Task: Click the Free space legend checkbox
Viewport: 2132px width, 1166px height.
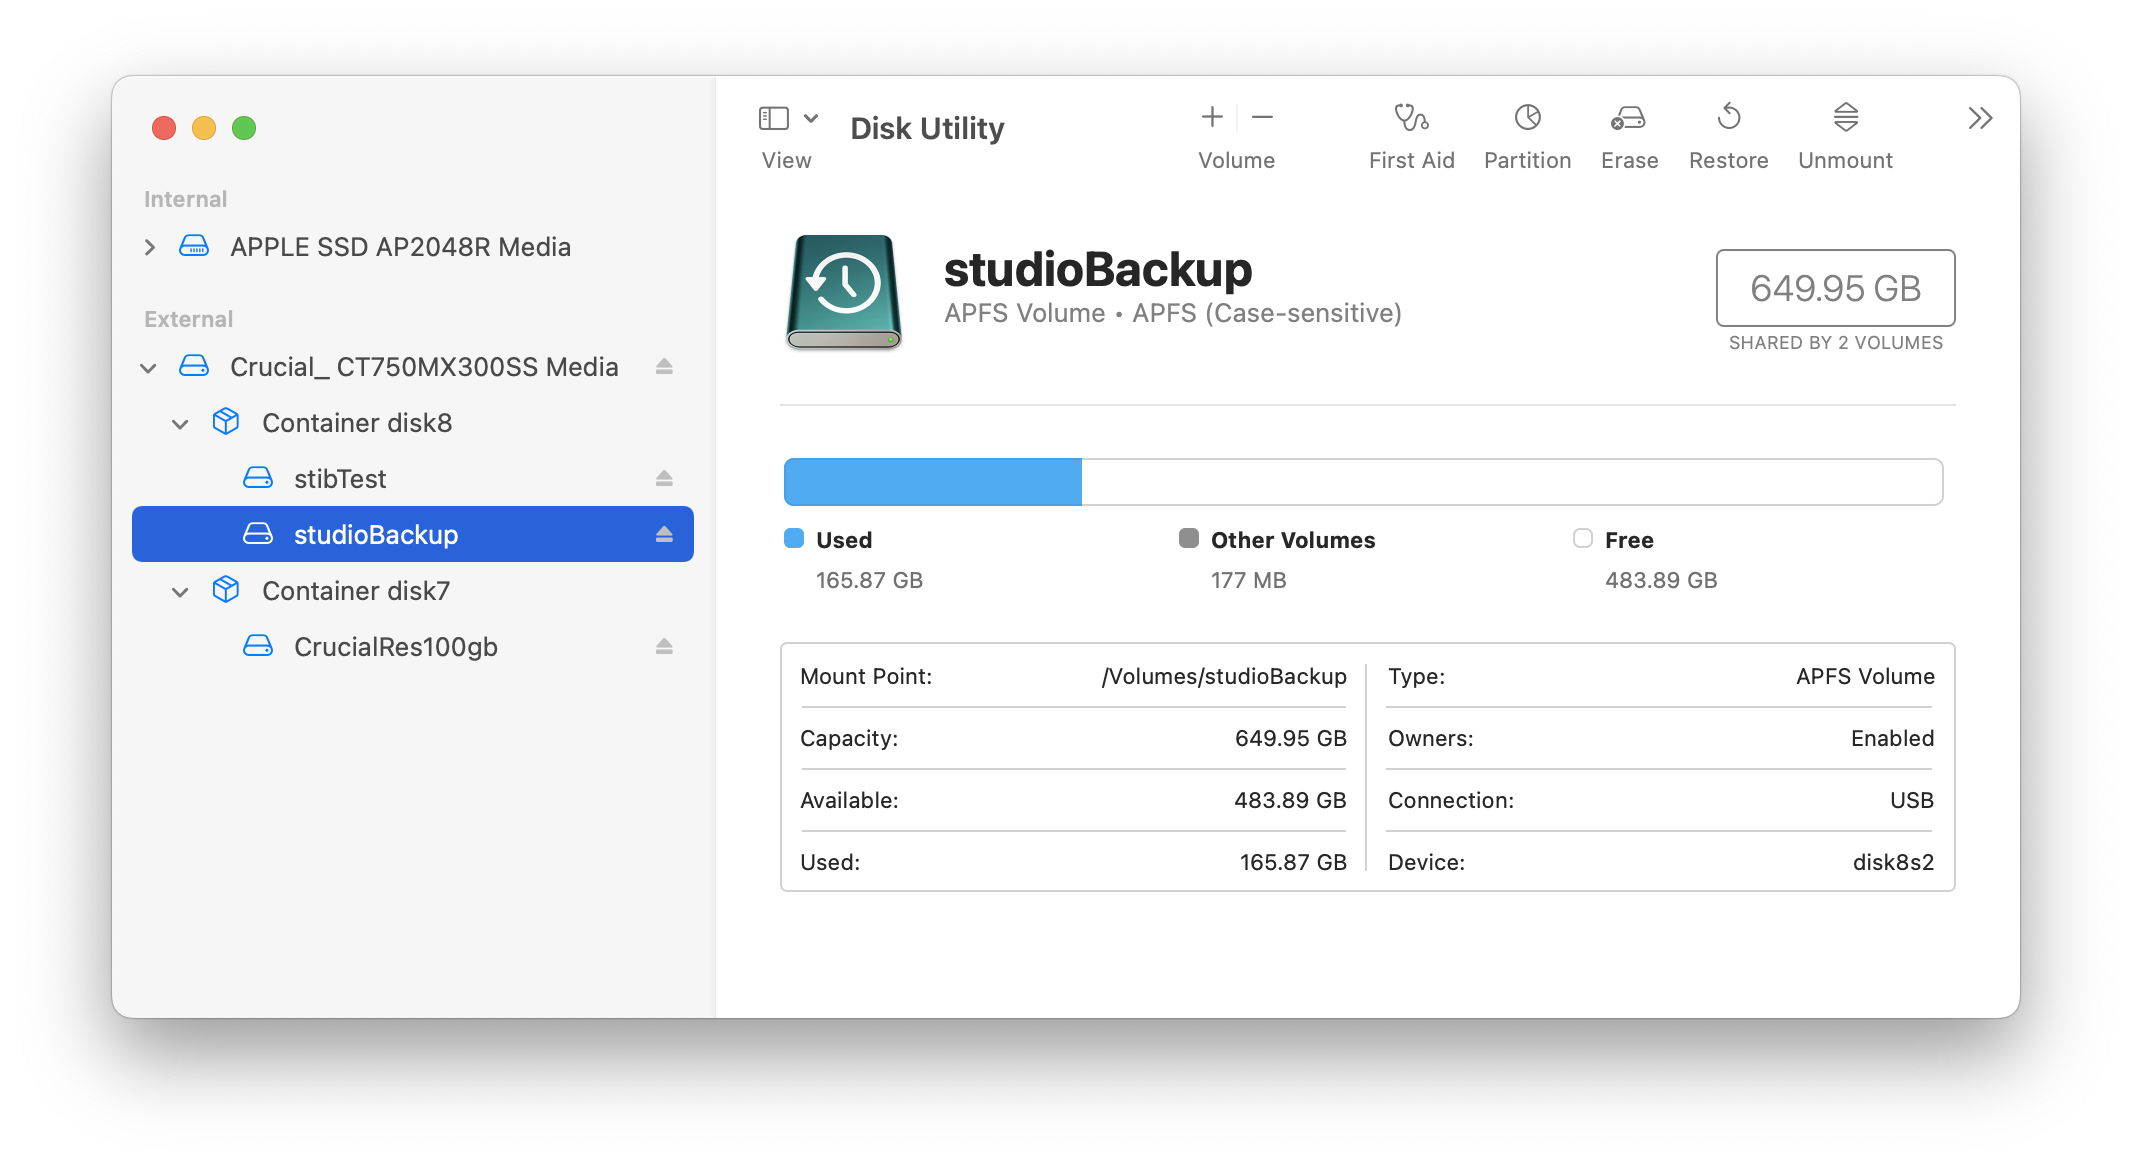Action: (1583, 539)
